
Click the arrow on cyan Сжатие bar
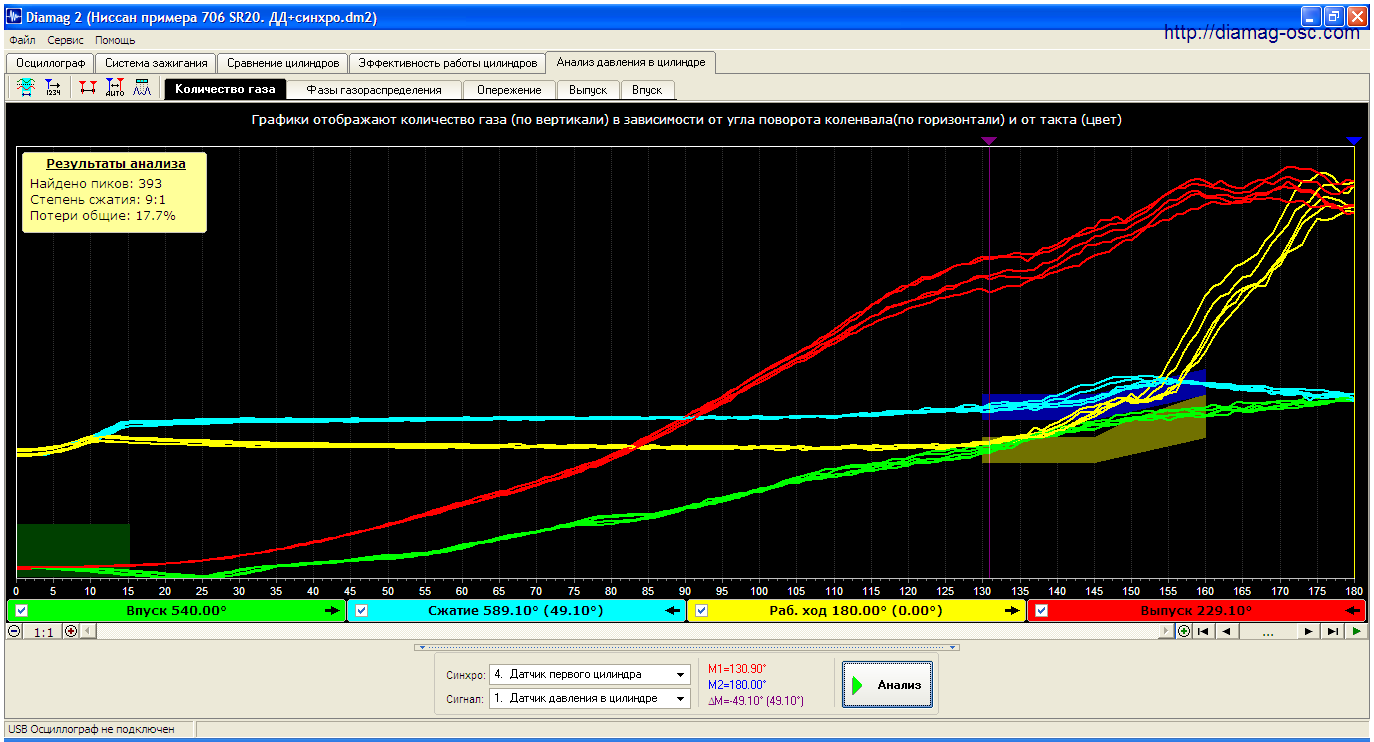(x=673, y=610)
